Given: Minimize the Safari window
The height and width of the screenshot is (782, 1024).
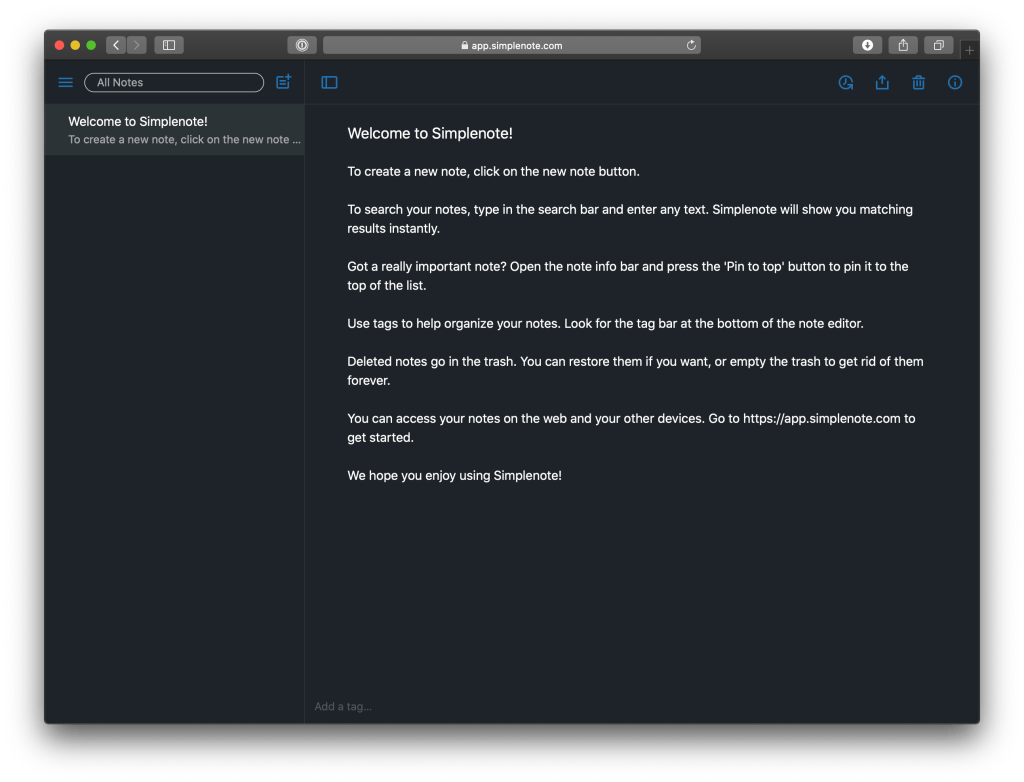Looking at the screenshot, I should (75, 45).
